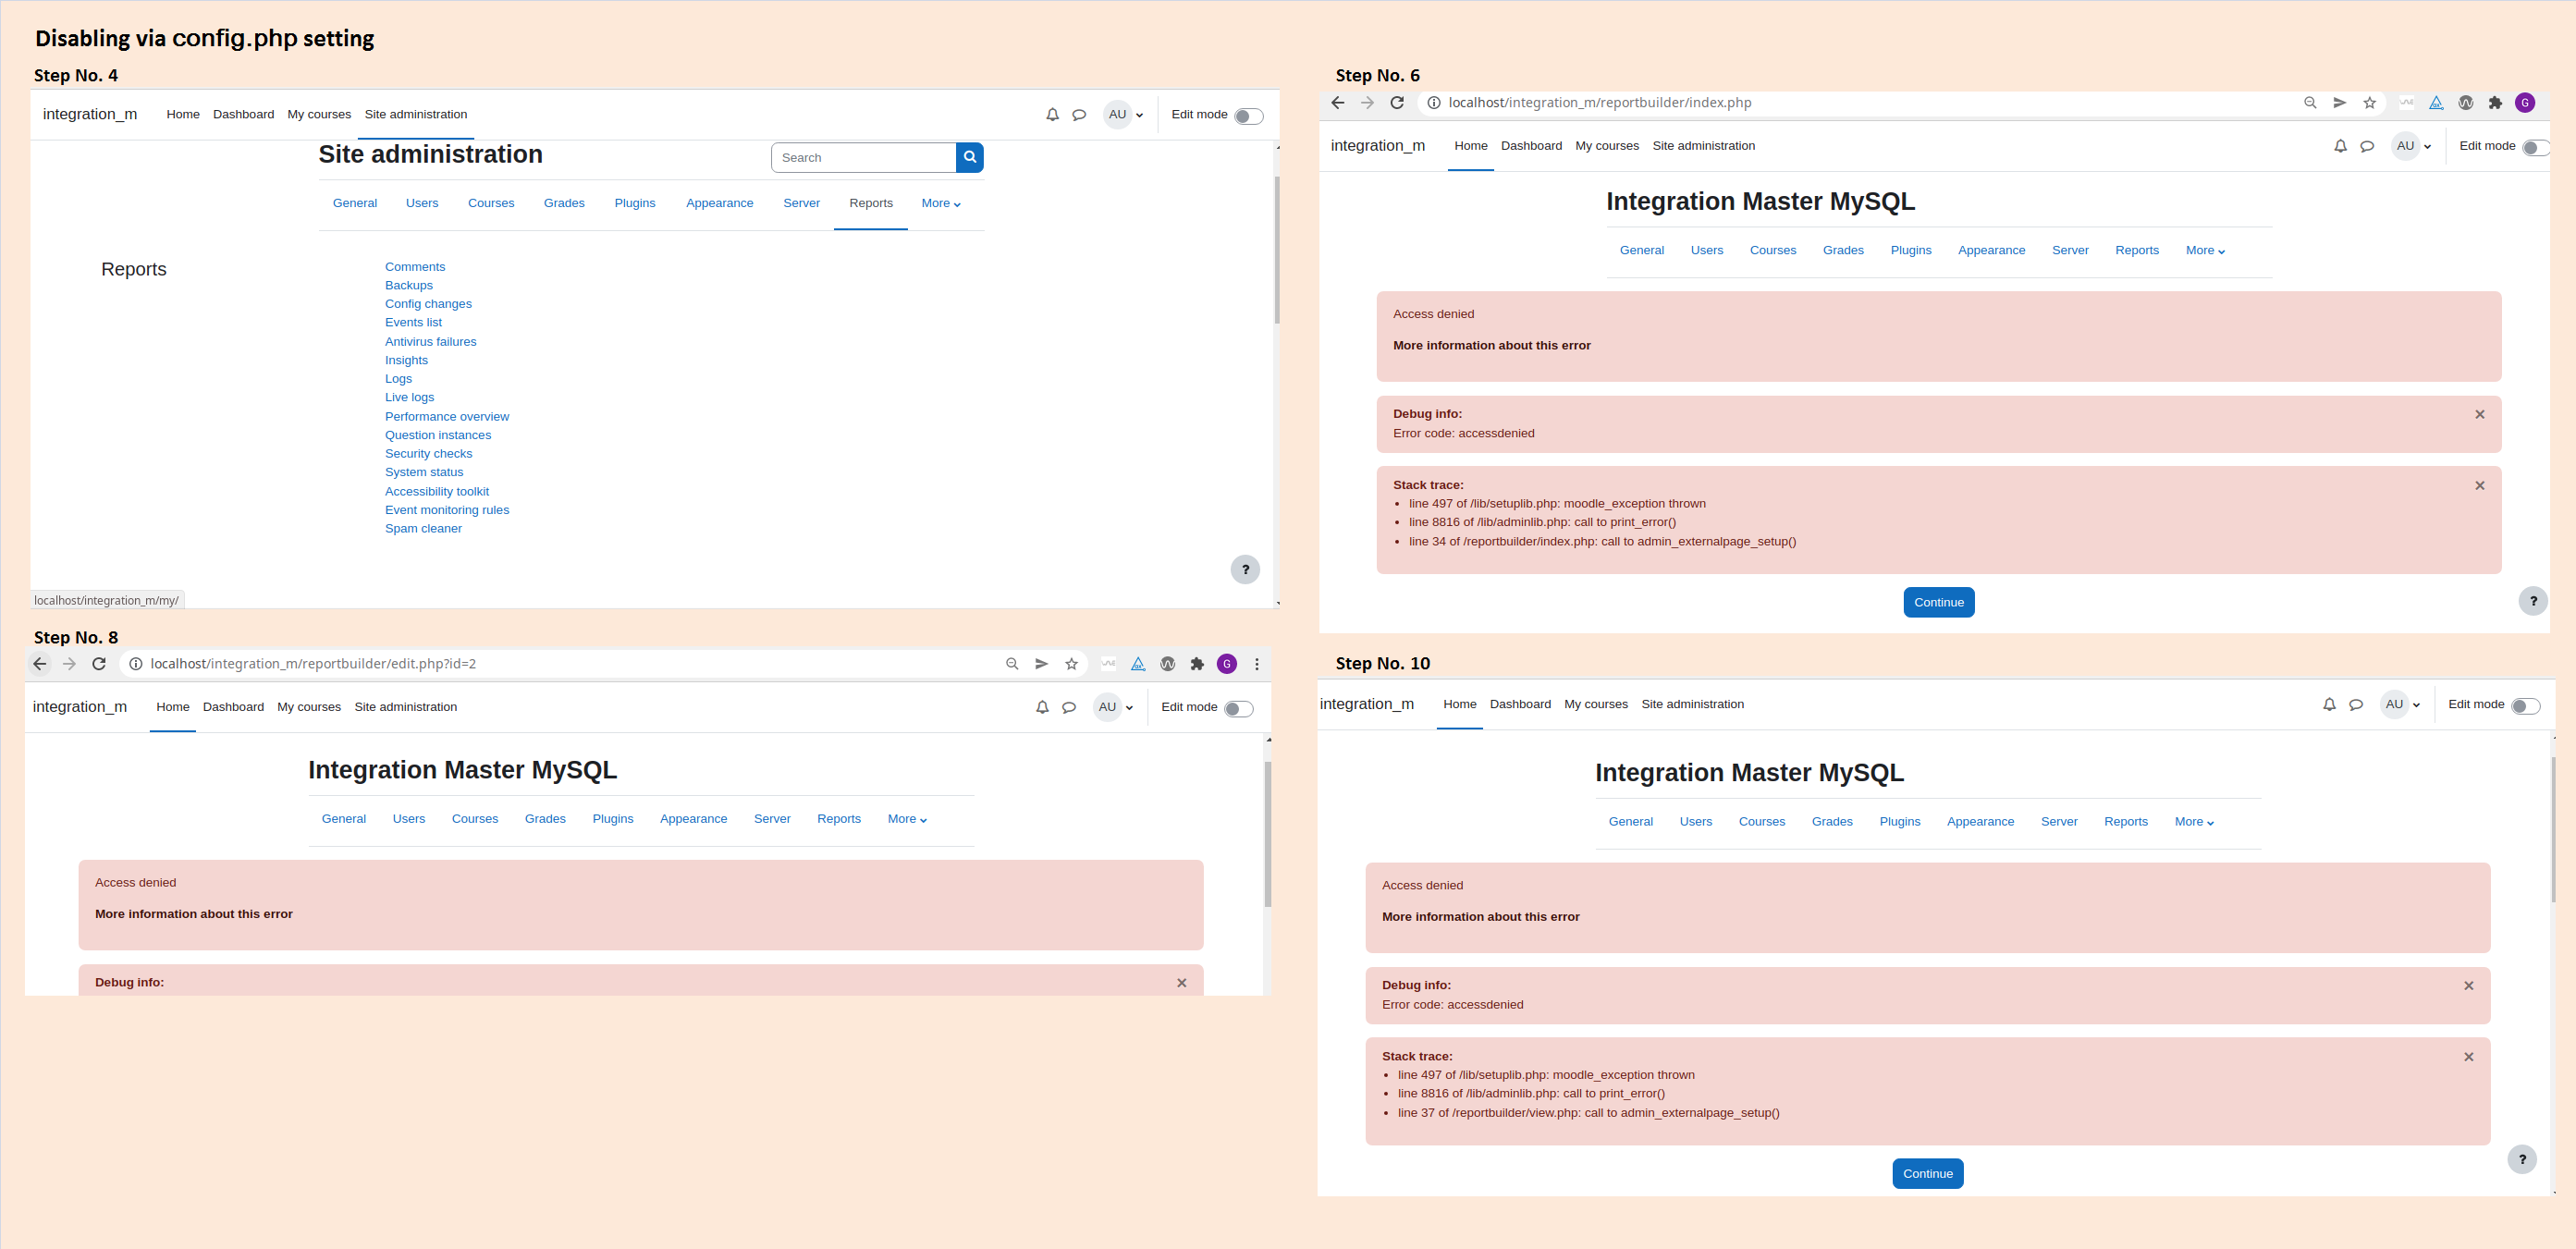The height and width of the screenshot is (1249, 2576).
Task: Close the Debug info alert in Step 8
Action: [x=1182, y=983]
